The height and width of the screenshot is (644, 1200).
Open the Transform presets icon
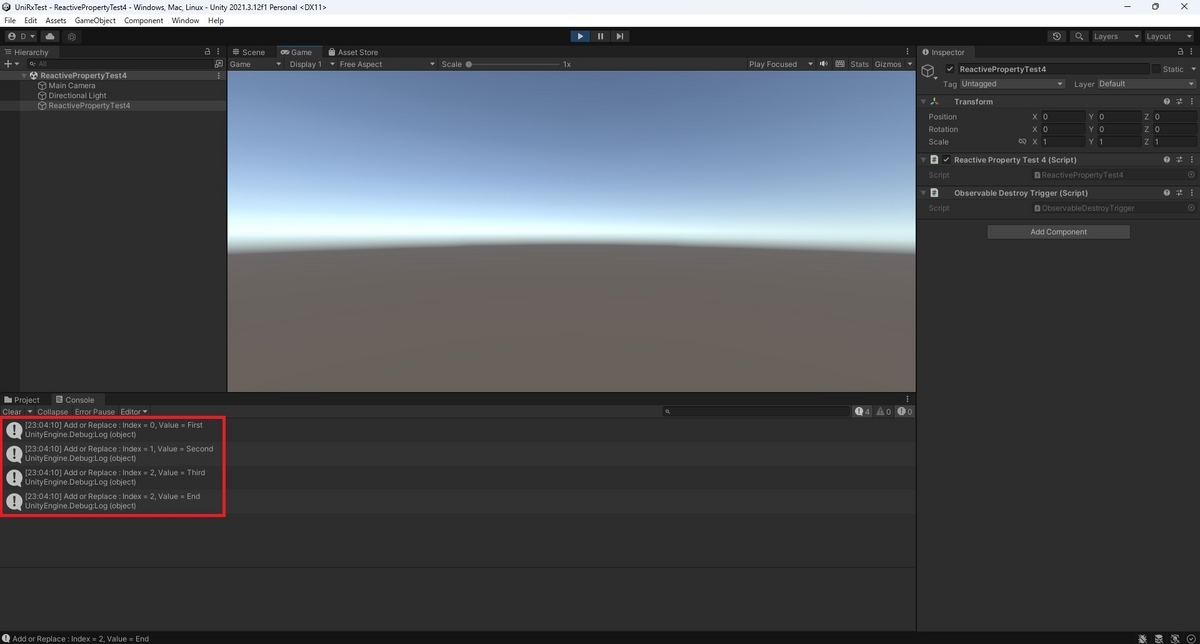[x=1179, y=101]
